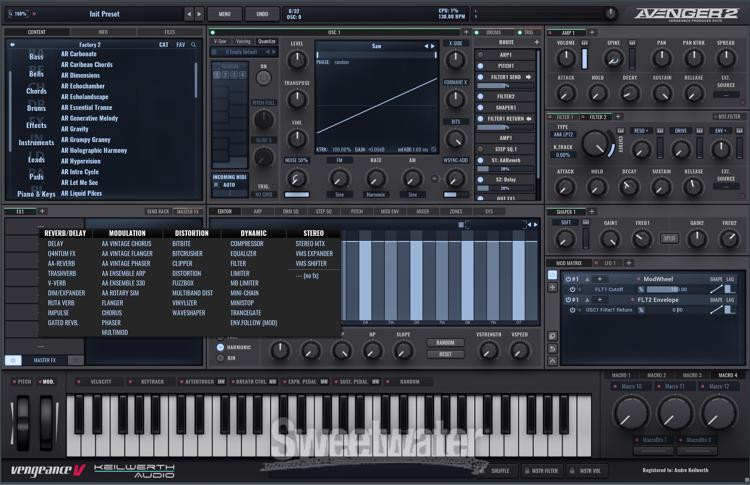Toggle the oscillator ON power button
The width and height of the screenshot is (750, 485).
[264, 78]
